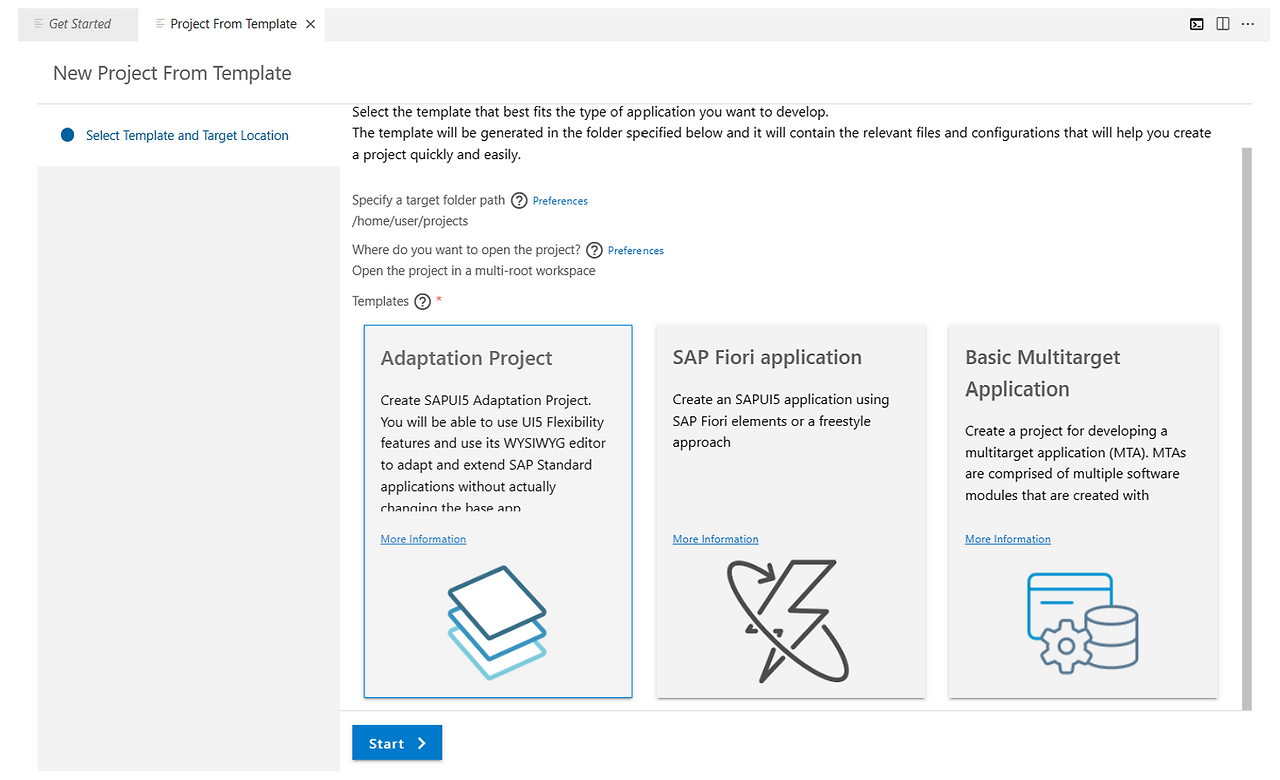Open Preferences link for project open location

[x=635, y=251]
